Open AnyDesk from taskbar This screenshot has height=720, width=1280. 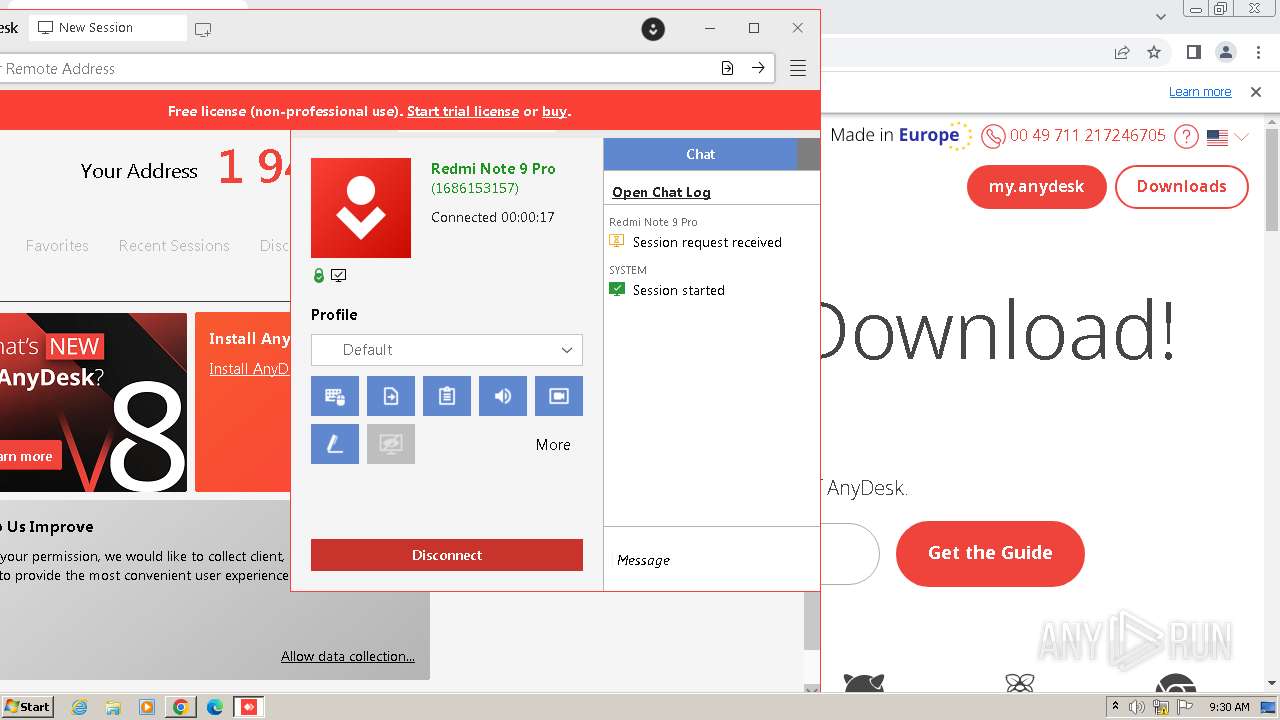[x=248, y=707]
